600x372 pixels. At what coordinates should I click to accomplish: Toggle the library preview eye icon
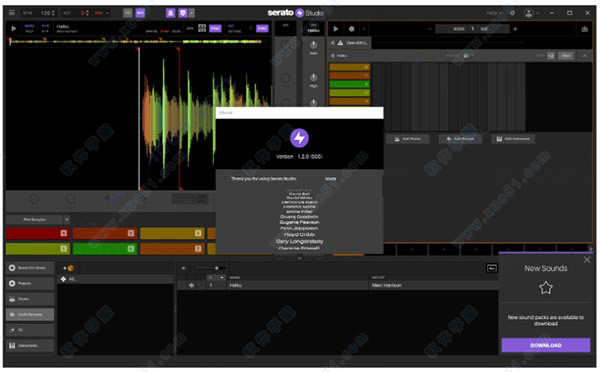(183, 268)
